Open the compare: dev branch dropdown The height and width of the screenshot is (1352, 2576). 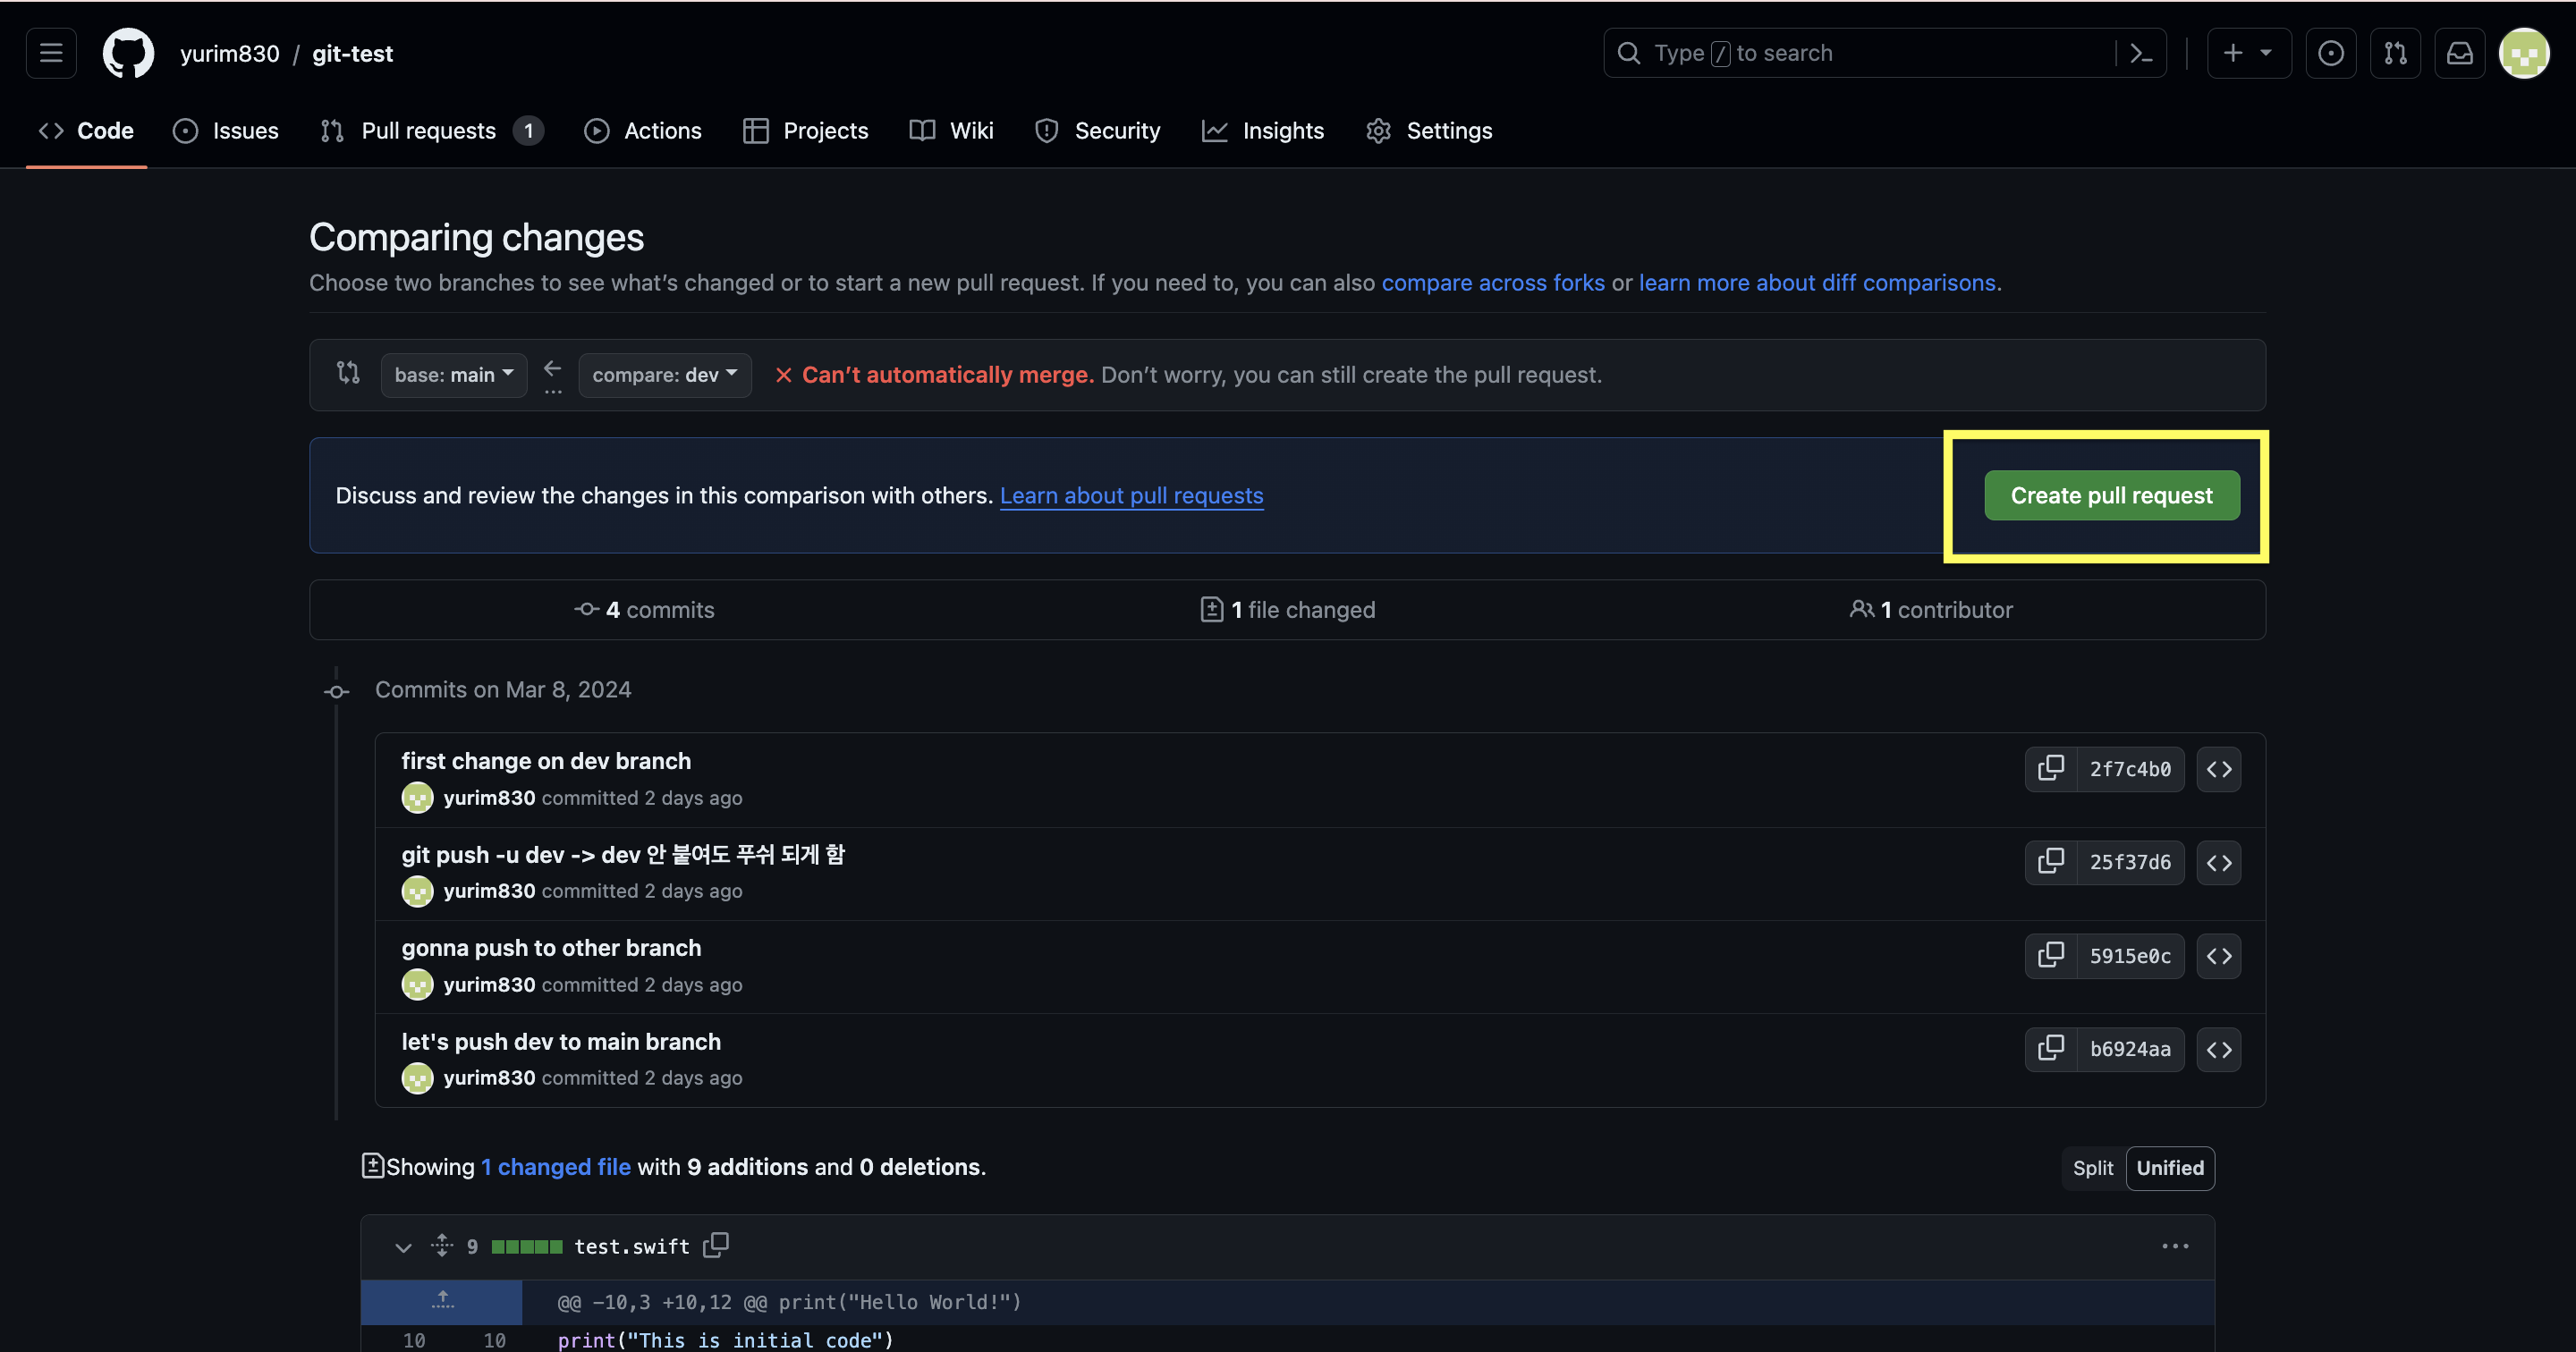[x=664, y=375]
